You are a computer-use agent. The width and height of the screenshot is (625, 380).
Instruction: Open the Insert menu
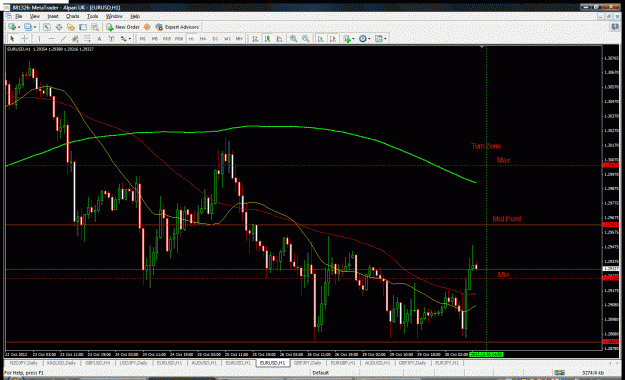(53, 16)
